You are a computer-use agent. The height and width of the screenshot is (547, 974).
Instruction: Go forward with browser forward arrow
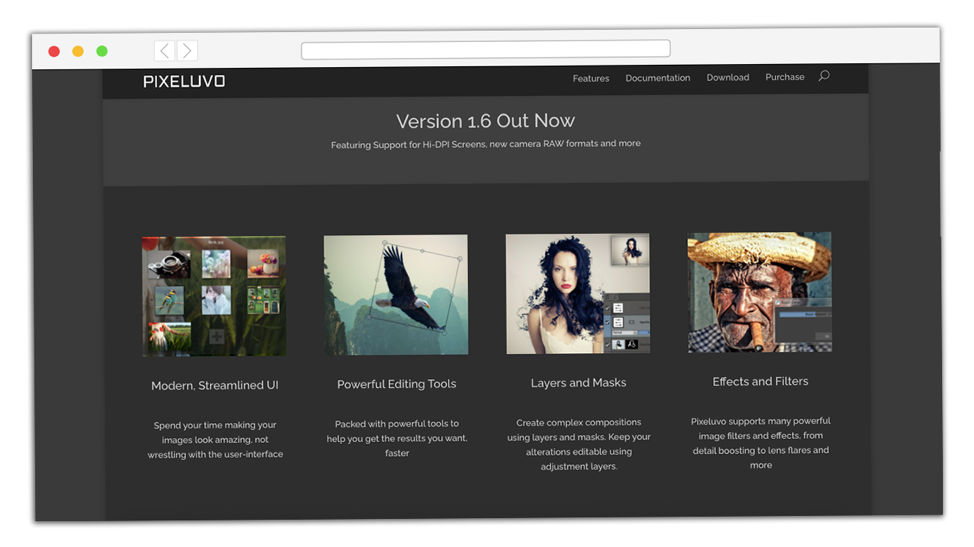point(187,50)
